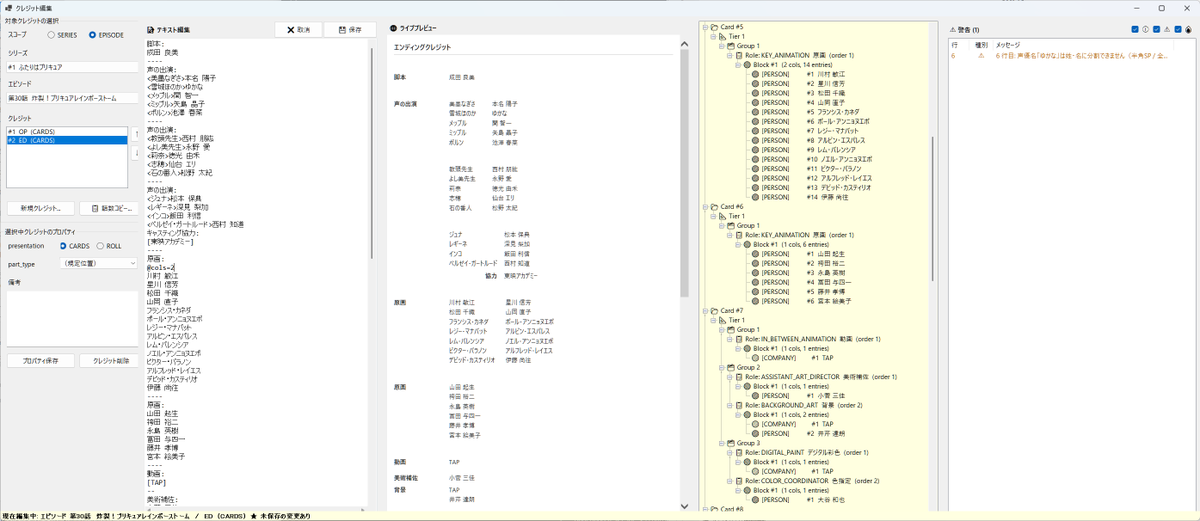Open the part_type dropdown
The height and width of the screenshot is (521, 1200).
point(98,263)
